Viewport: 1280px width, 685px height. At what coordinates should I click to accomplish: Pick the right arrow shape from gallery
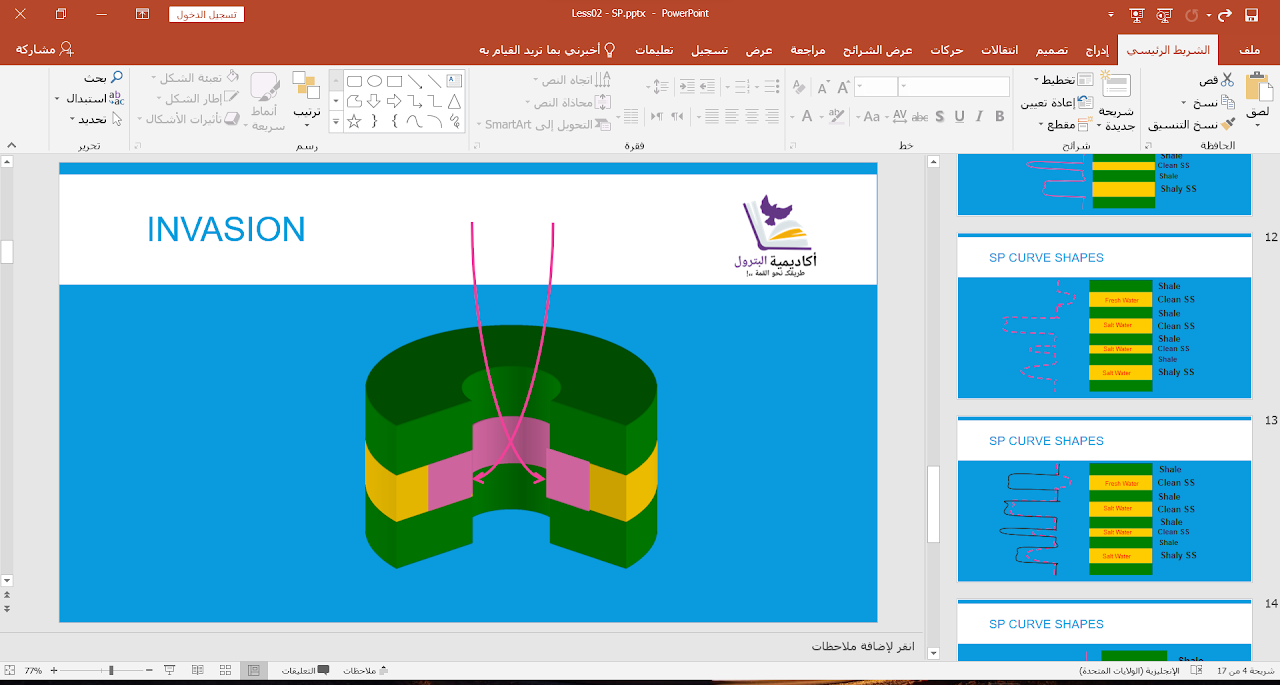click(394, 101)
